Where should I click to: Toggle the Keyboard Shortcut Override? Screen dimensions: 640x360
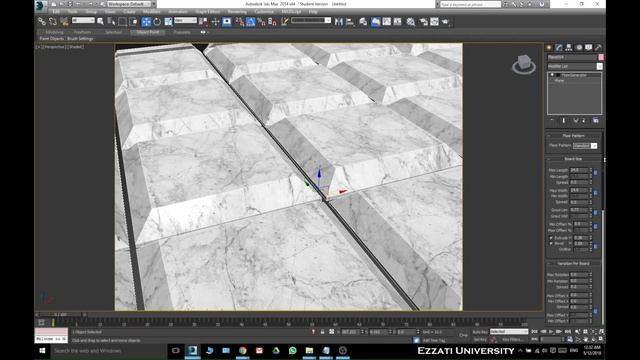tap(227, 22)
